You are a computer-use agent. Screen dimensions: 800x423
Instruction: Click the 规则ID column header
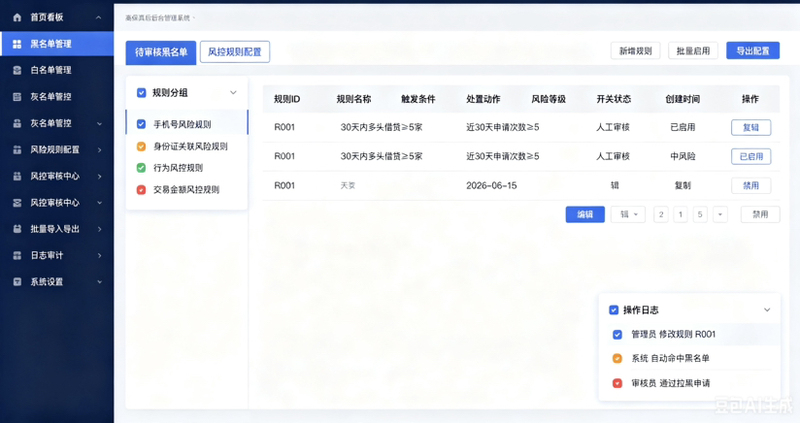click(287, 99)
